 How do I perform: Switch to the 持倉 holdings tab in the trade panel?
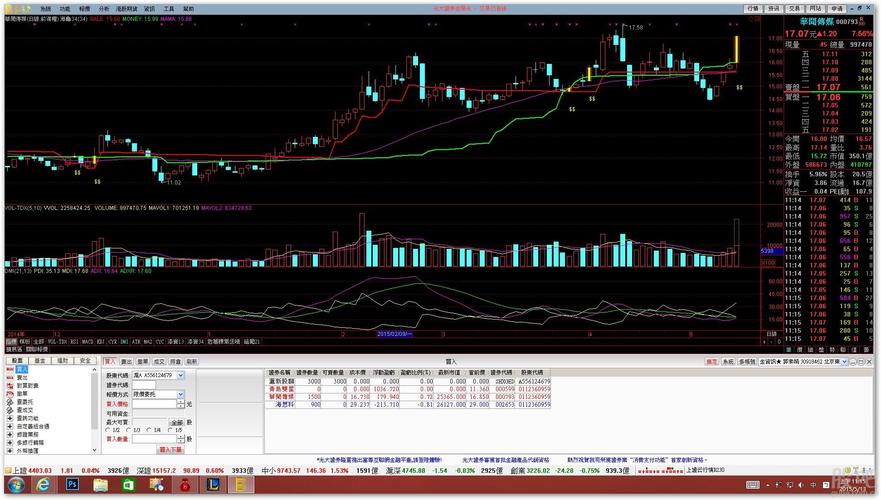point(175,362)
